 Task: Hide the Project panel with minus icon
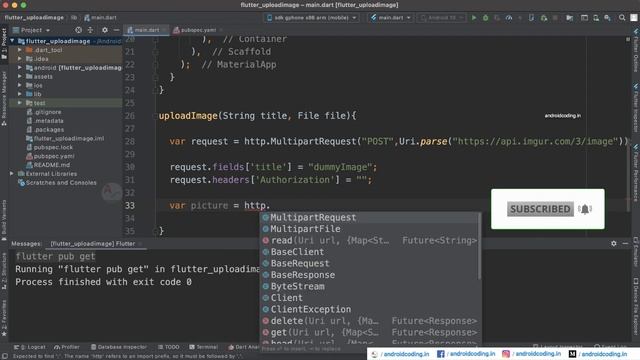point(116,30)
